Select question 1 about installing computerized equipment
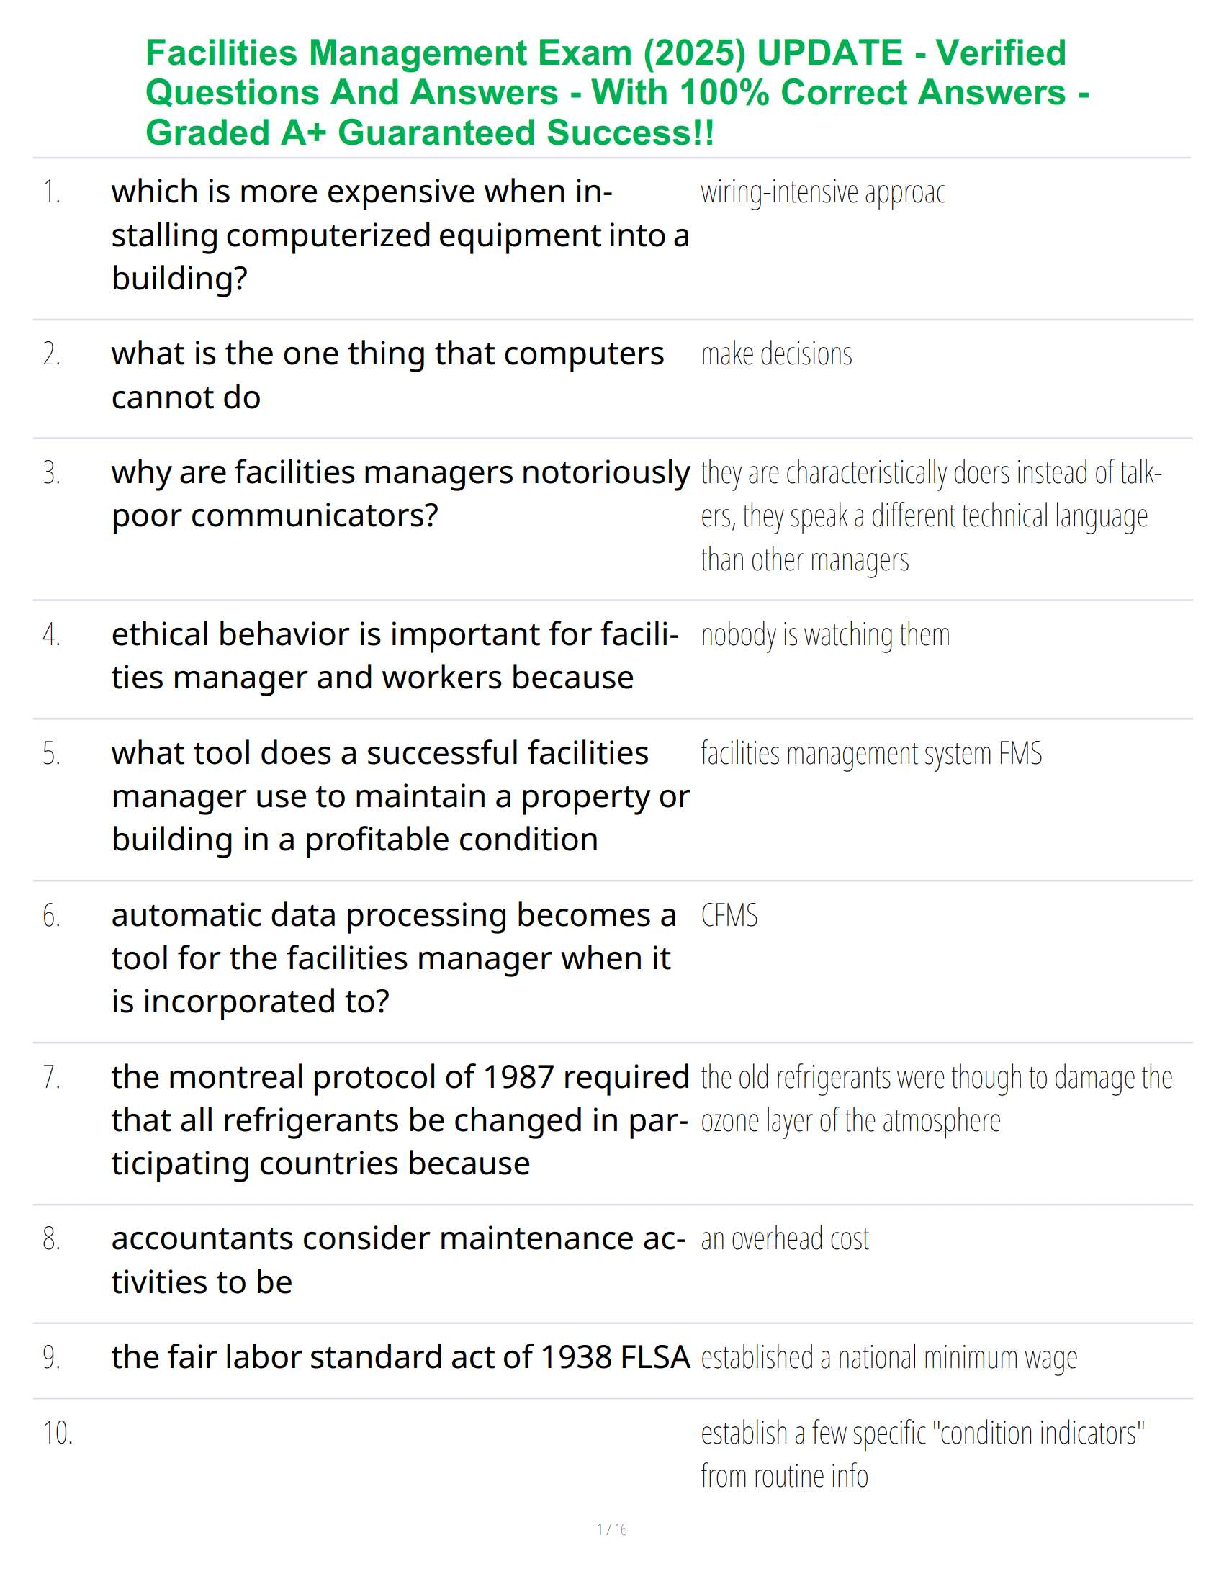This screenshot has width=1224, height=1584. point(400,235)
